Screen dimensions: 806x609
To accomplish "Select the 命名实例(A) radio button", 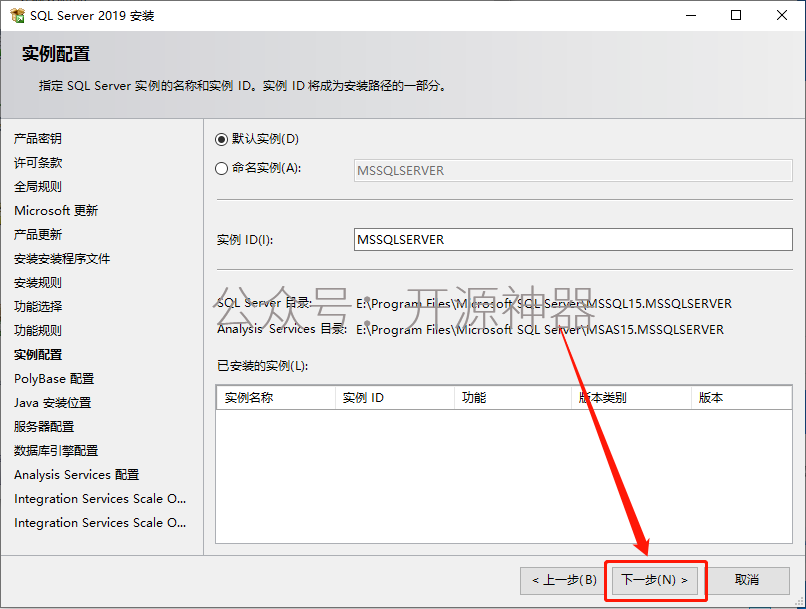I will pyautogui.click(x=222, y=169).
